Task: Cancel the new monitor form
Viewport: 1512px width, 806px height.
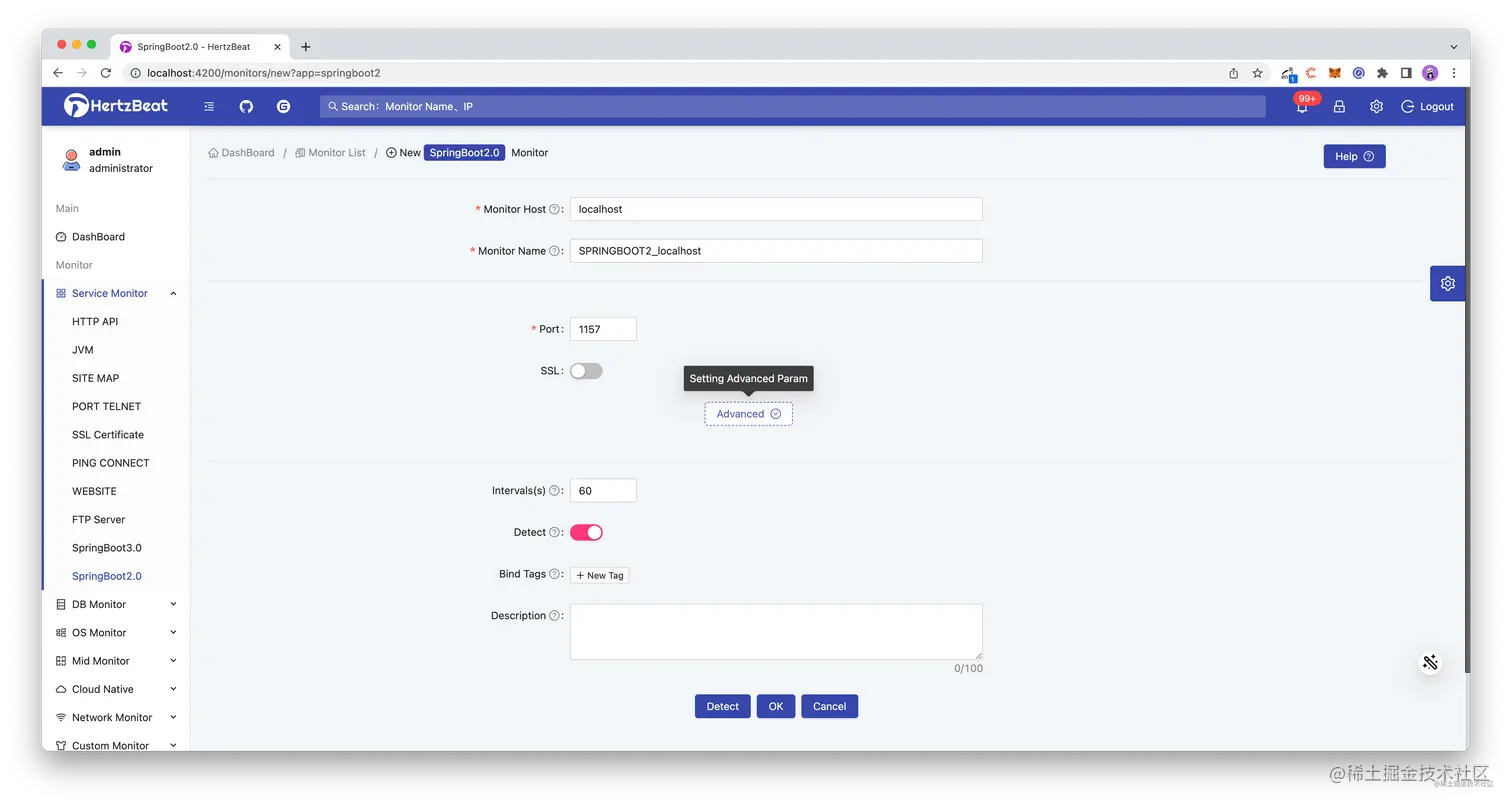Action: coord(830,706)
